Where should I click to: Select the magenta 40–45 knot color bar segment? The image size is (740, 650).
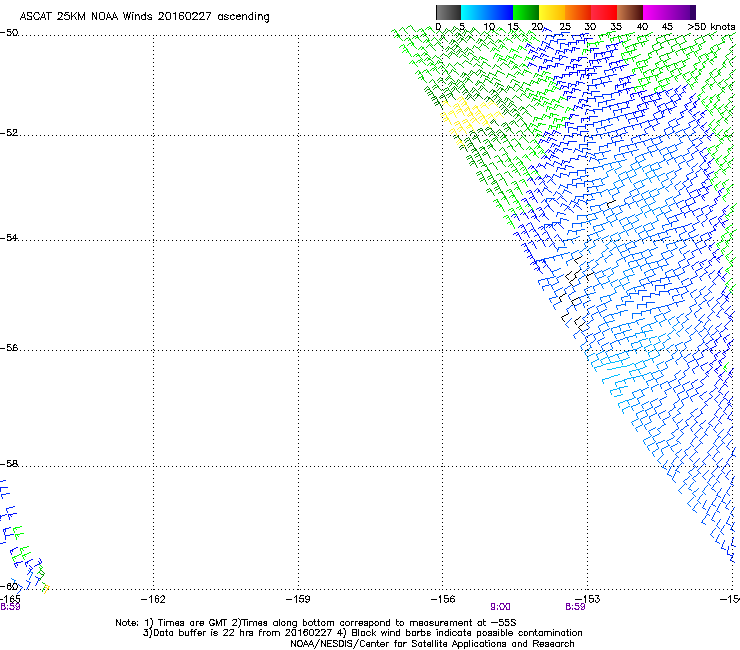coord(656,12)
